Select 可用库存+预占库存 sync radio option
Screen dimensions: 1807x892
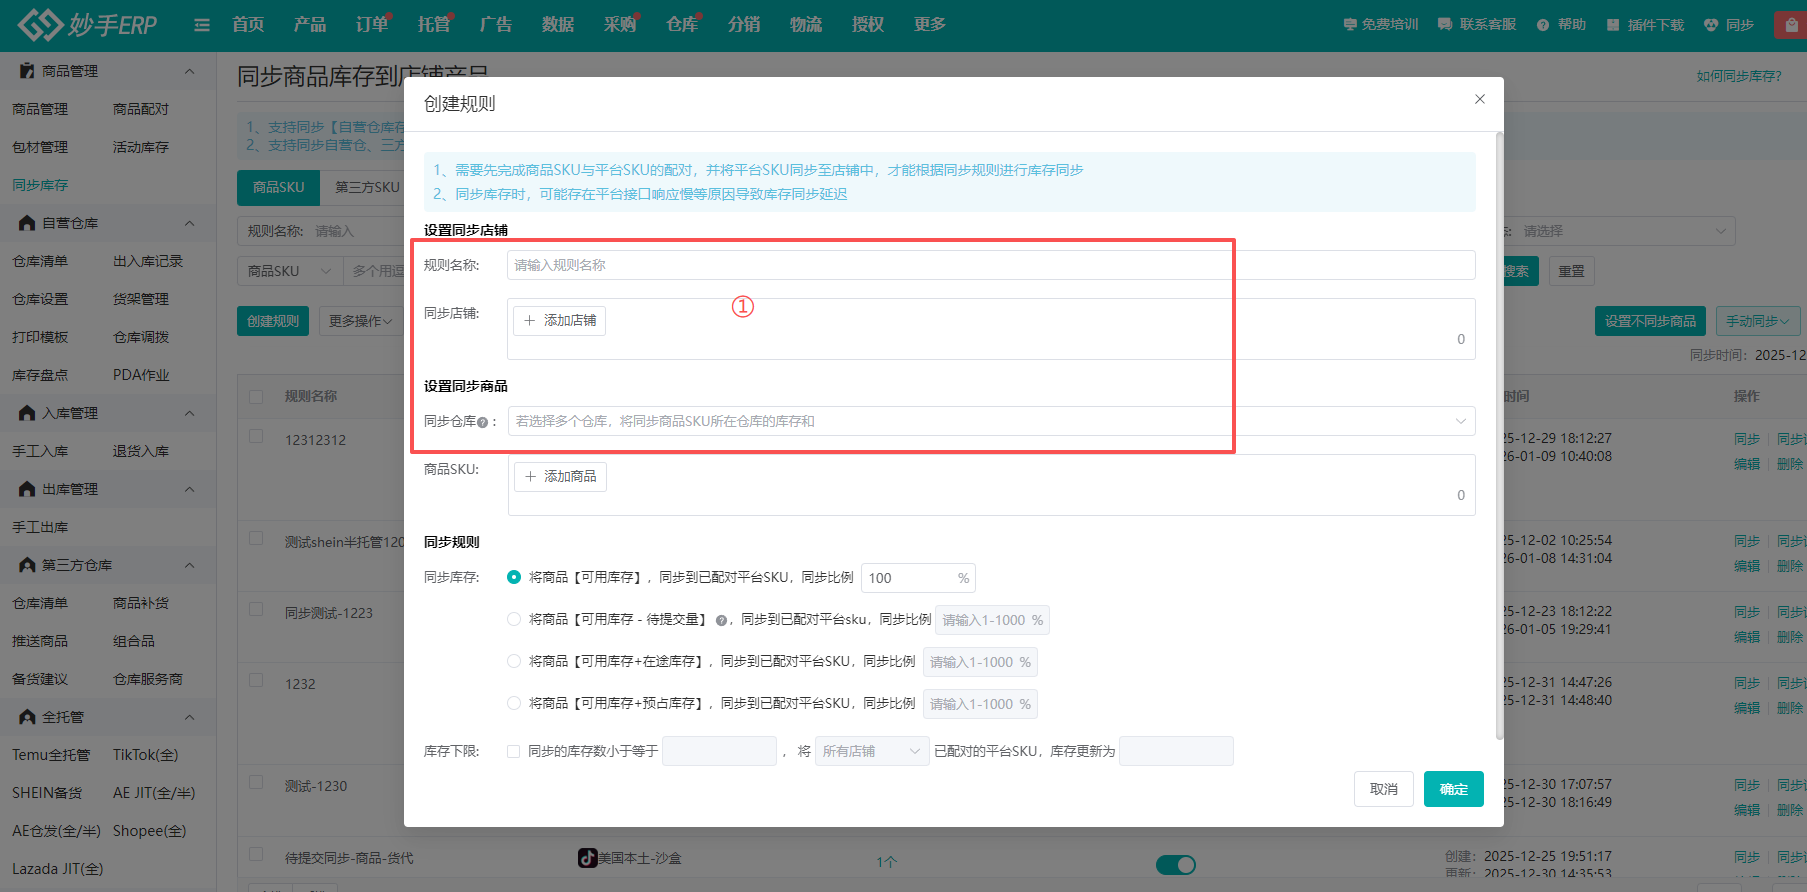(x=514, y=703)
